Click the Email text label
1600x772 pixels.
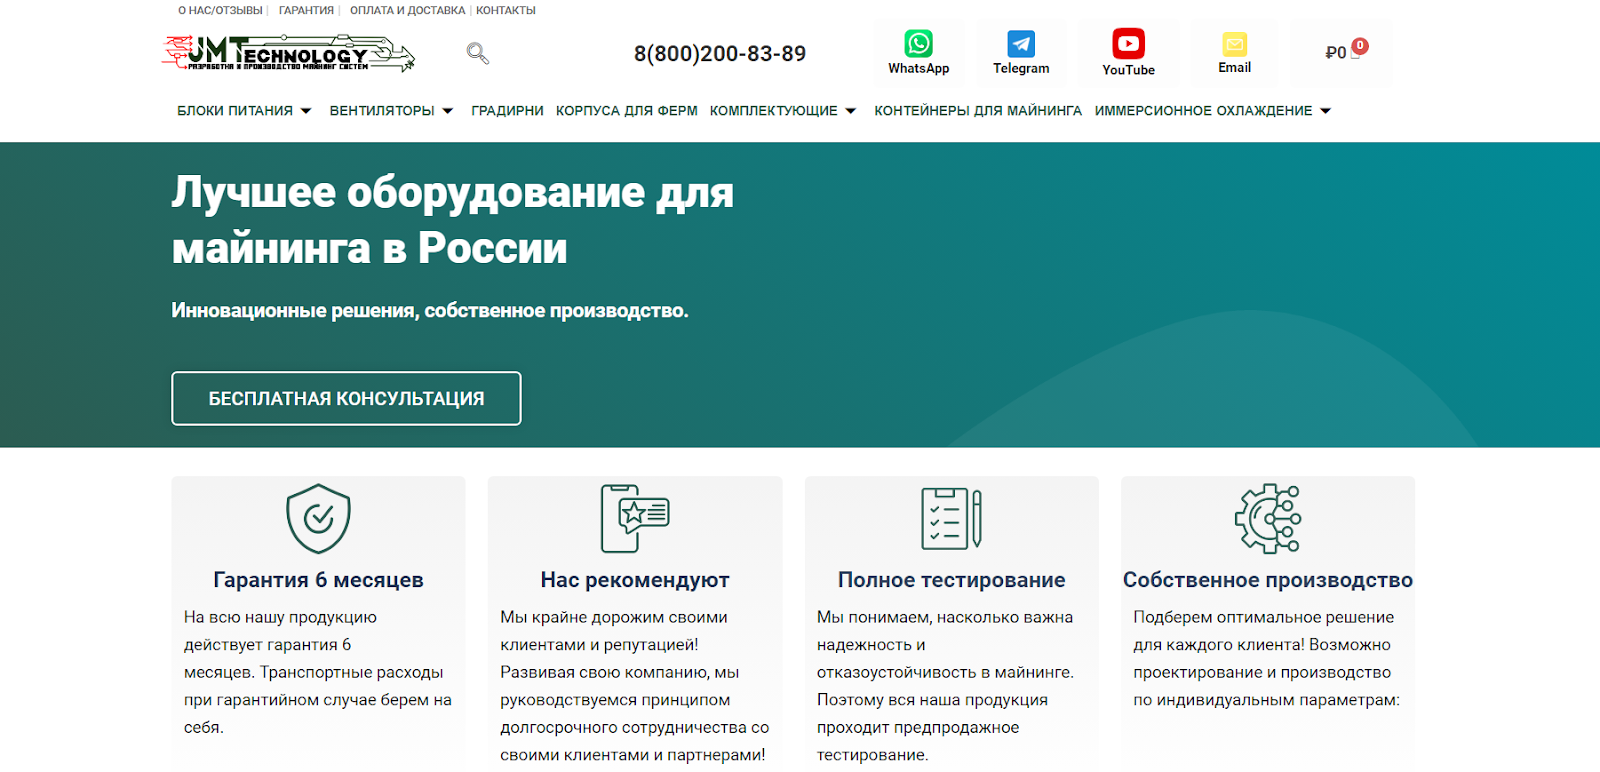point(1235,68)
